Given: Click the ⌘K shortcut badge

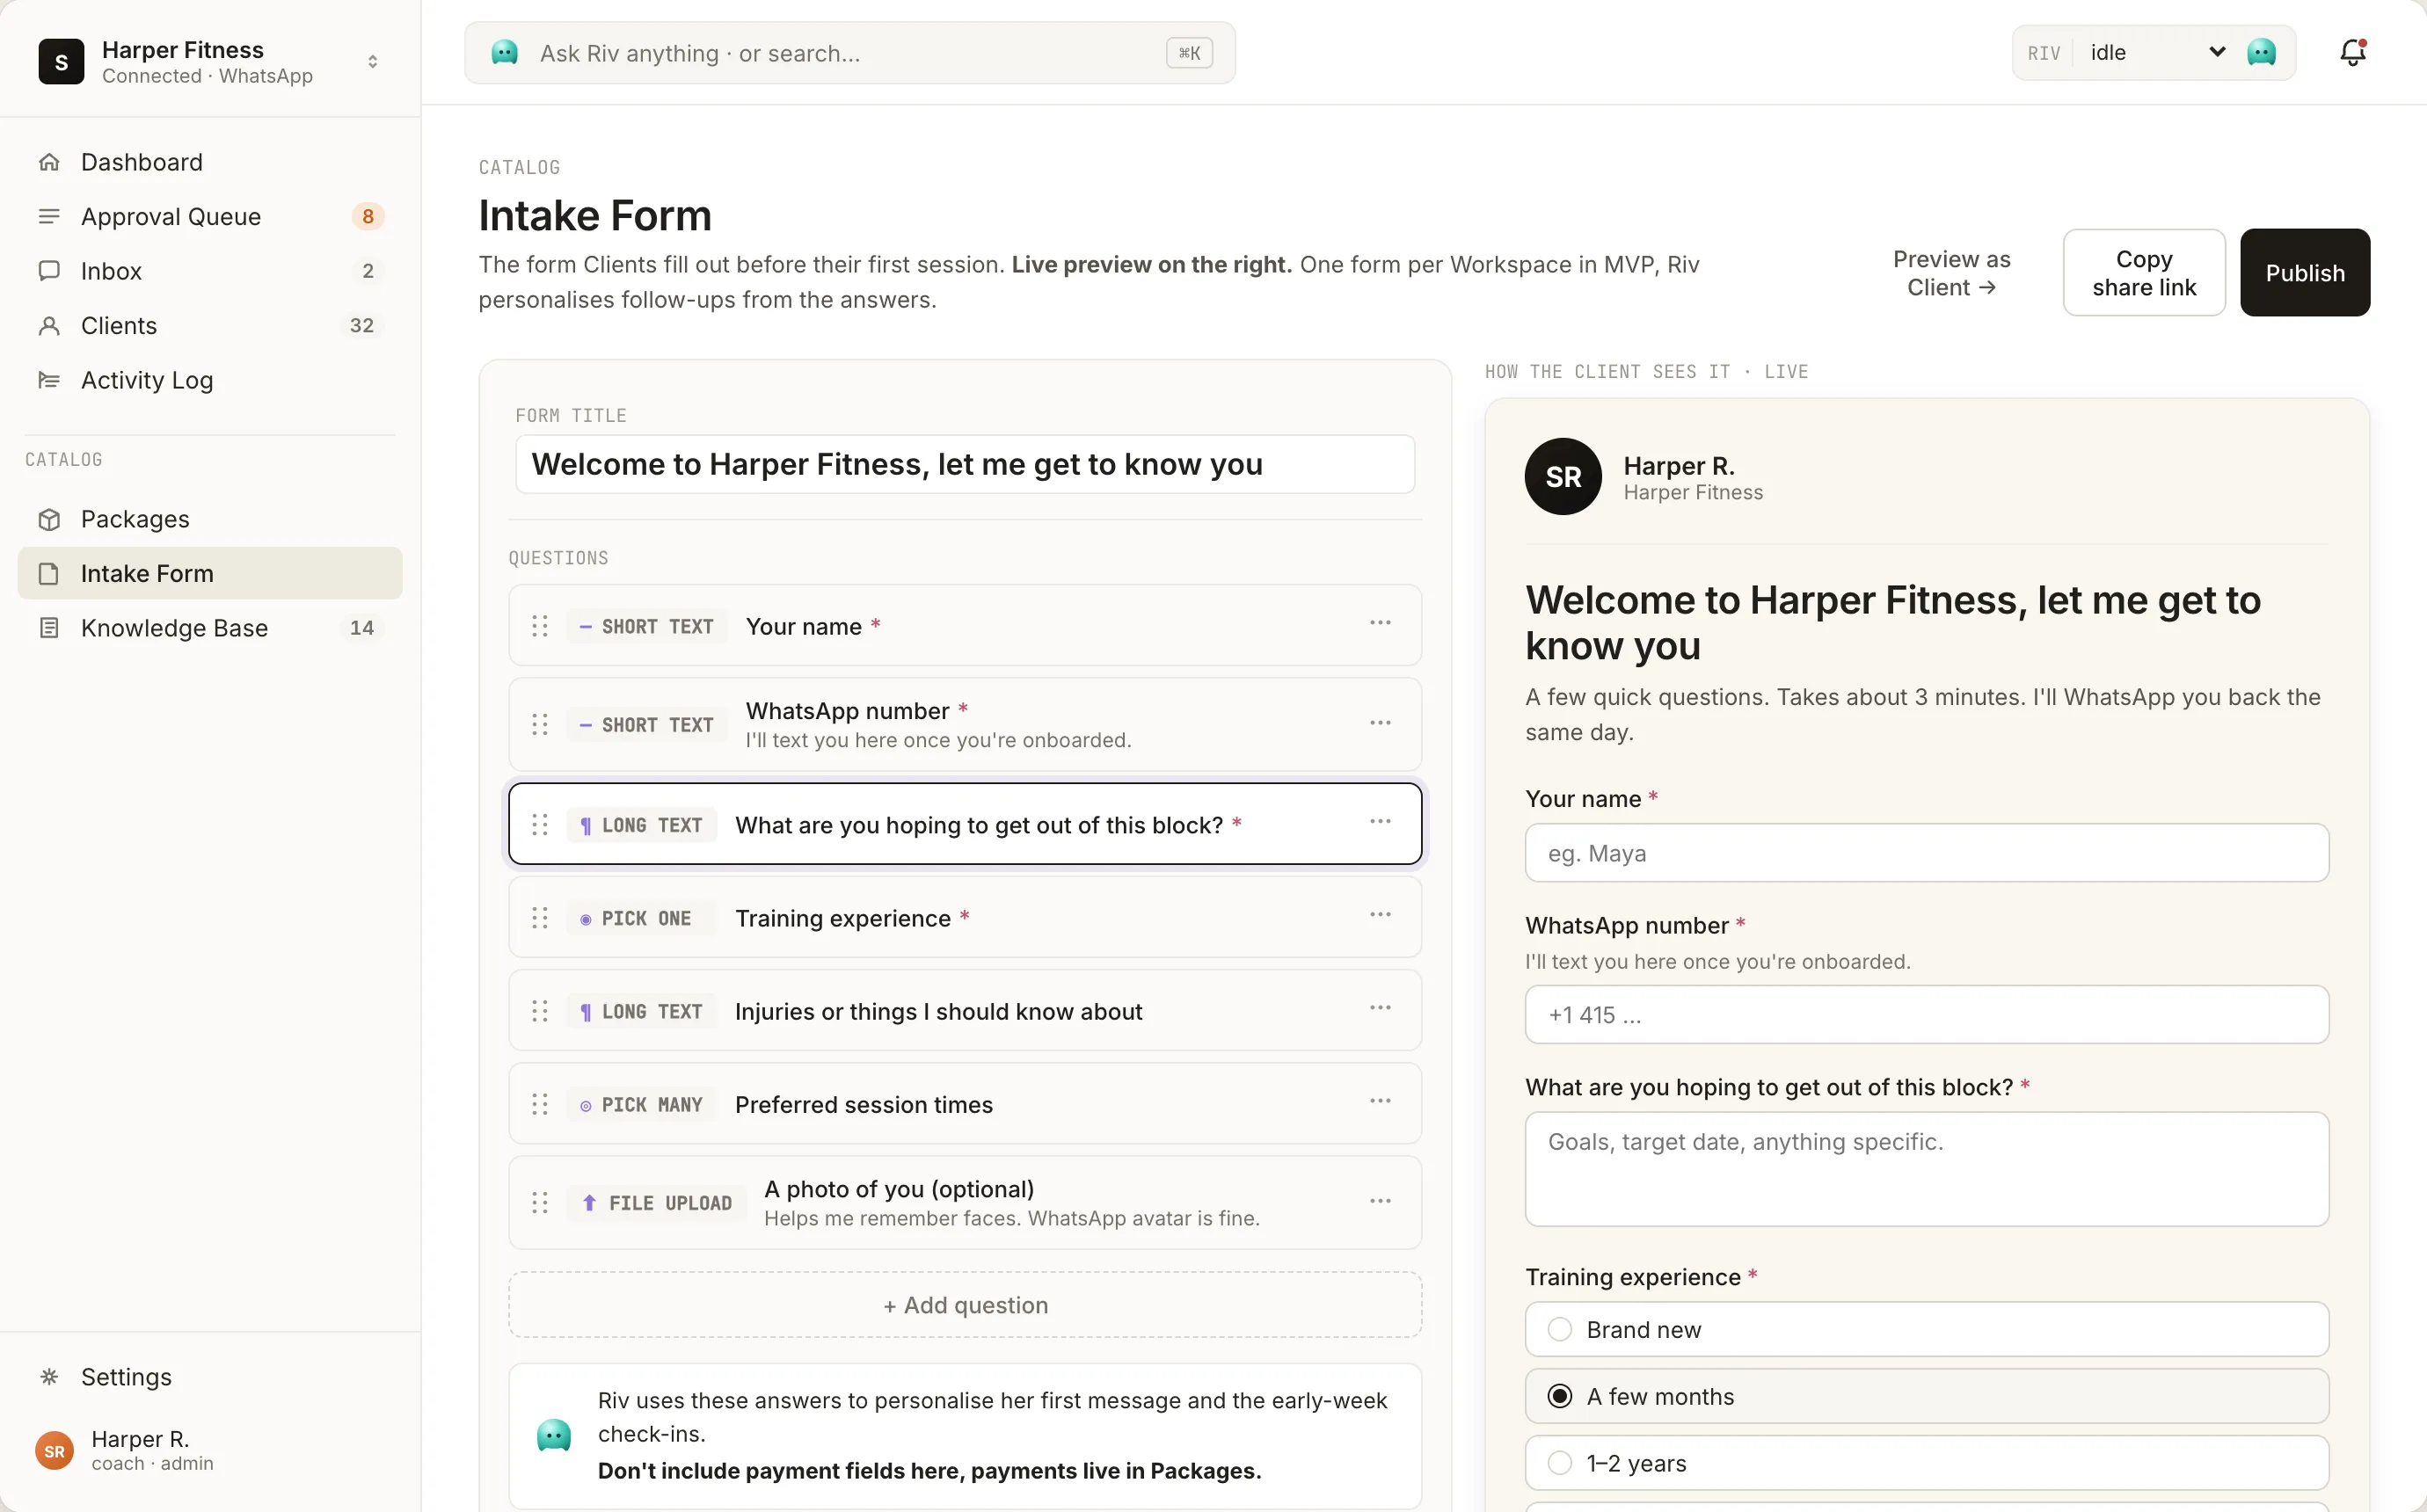Looking at the screenshot, I should pyautogui.click(x=1189, y=53).
